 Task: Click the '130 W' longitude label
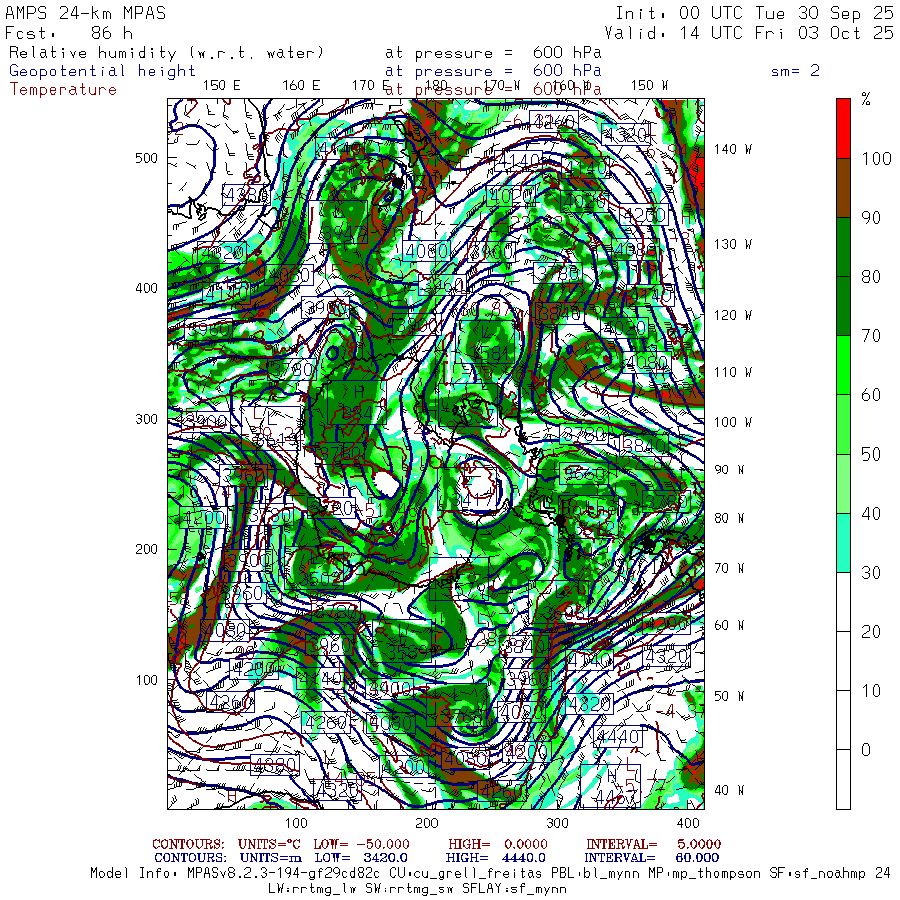click(733, 245)
